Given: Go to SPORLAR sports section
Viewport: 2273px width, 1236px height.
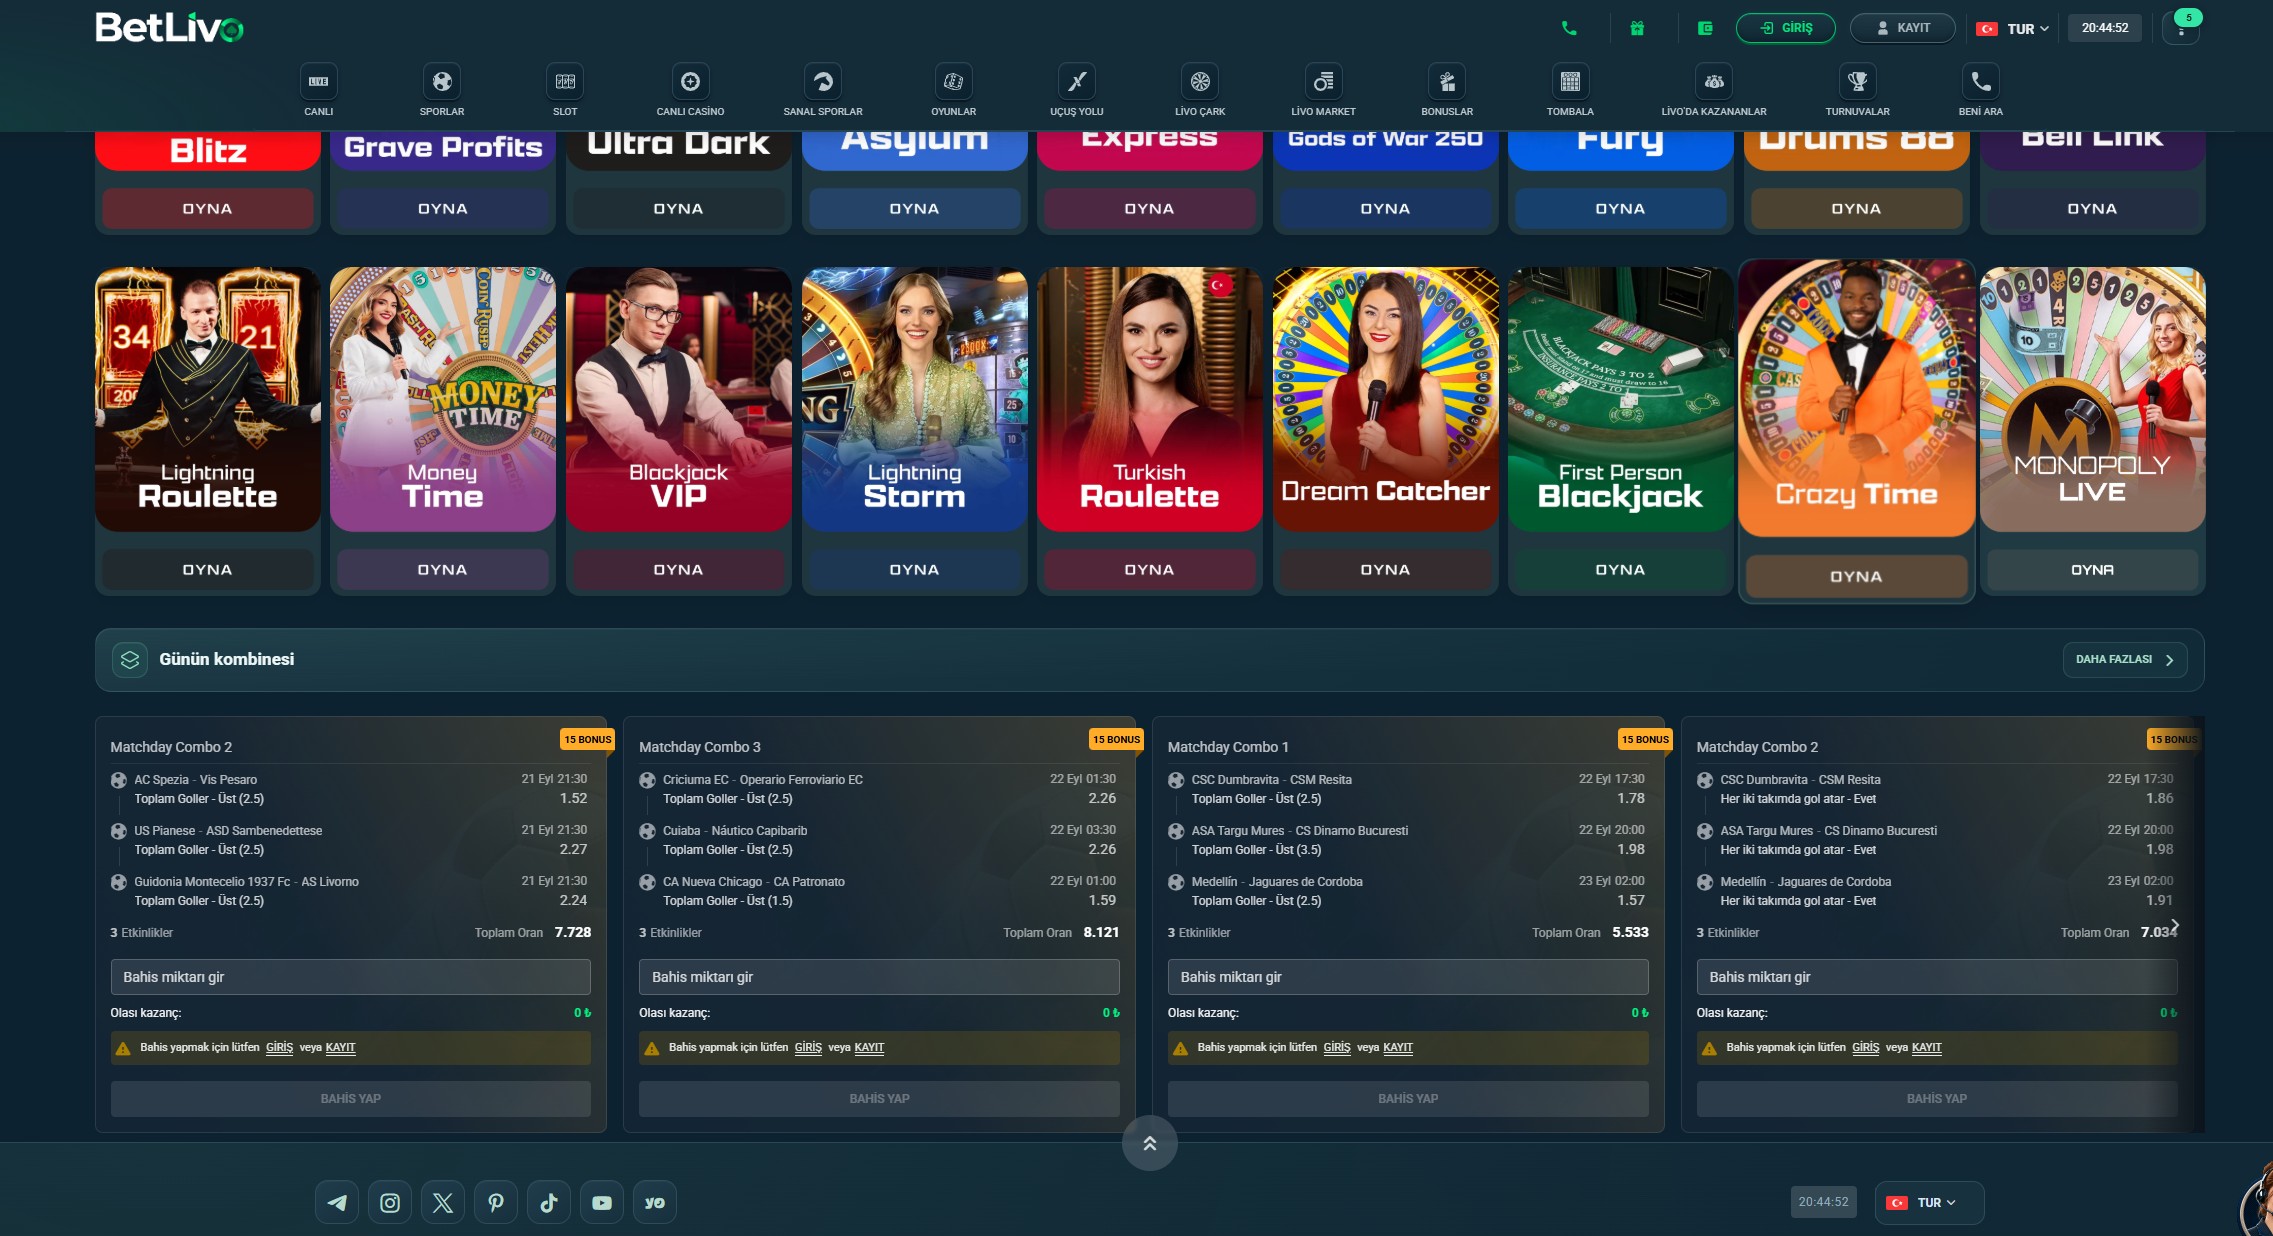Looking at the screenshot, I should coord(442,91).
